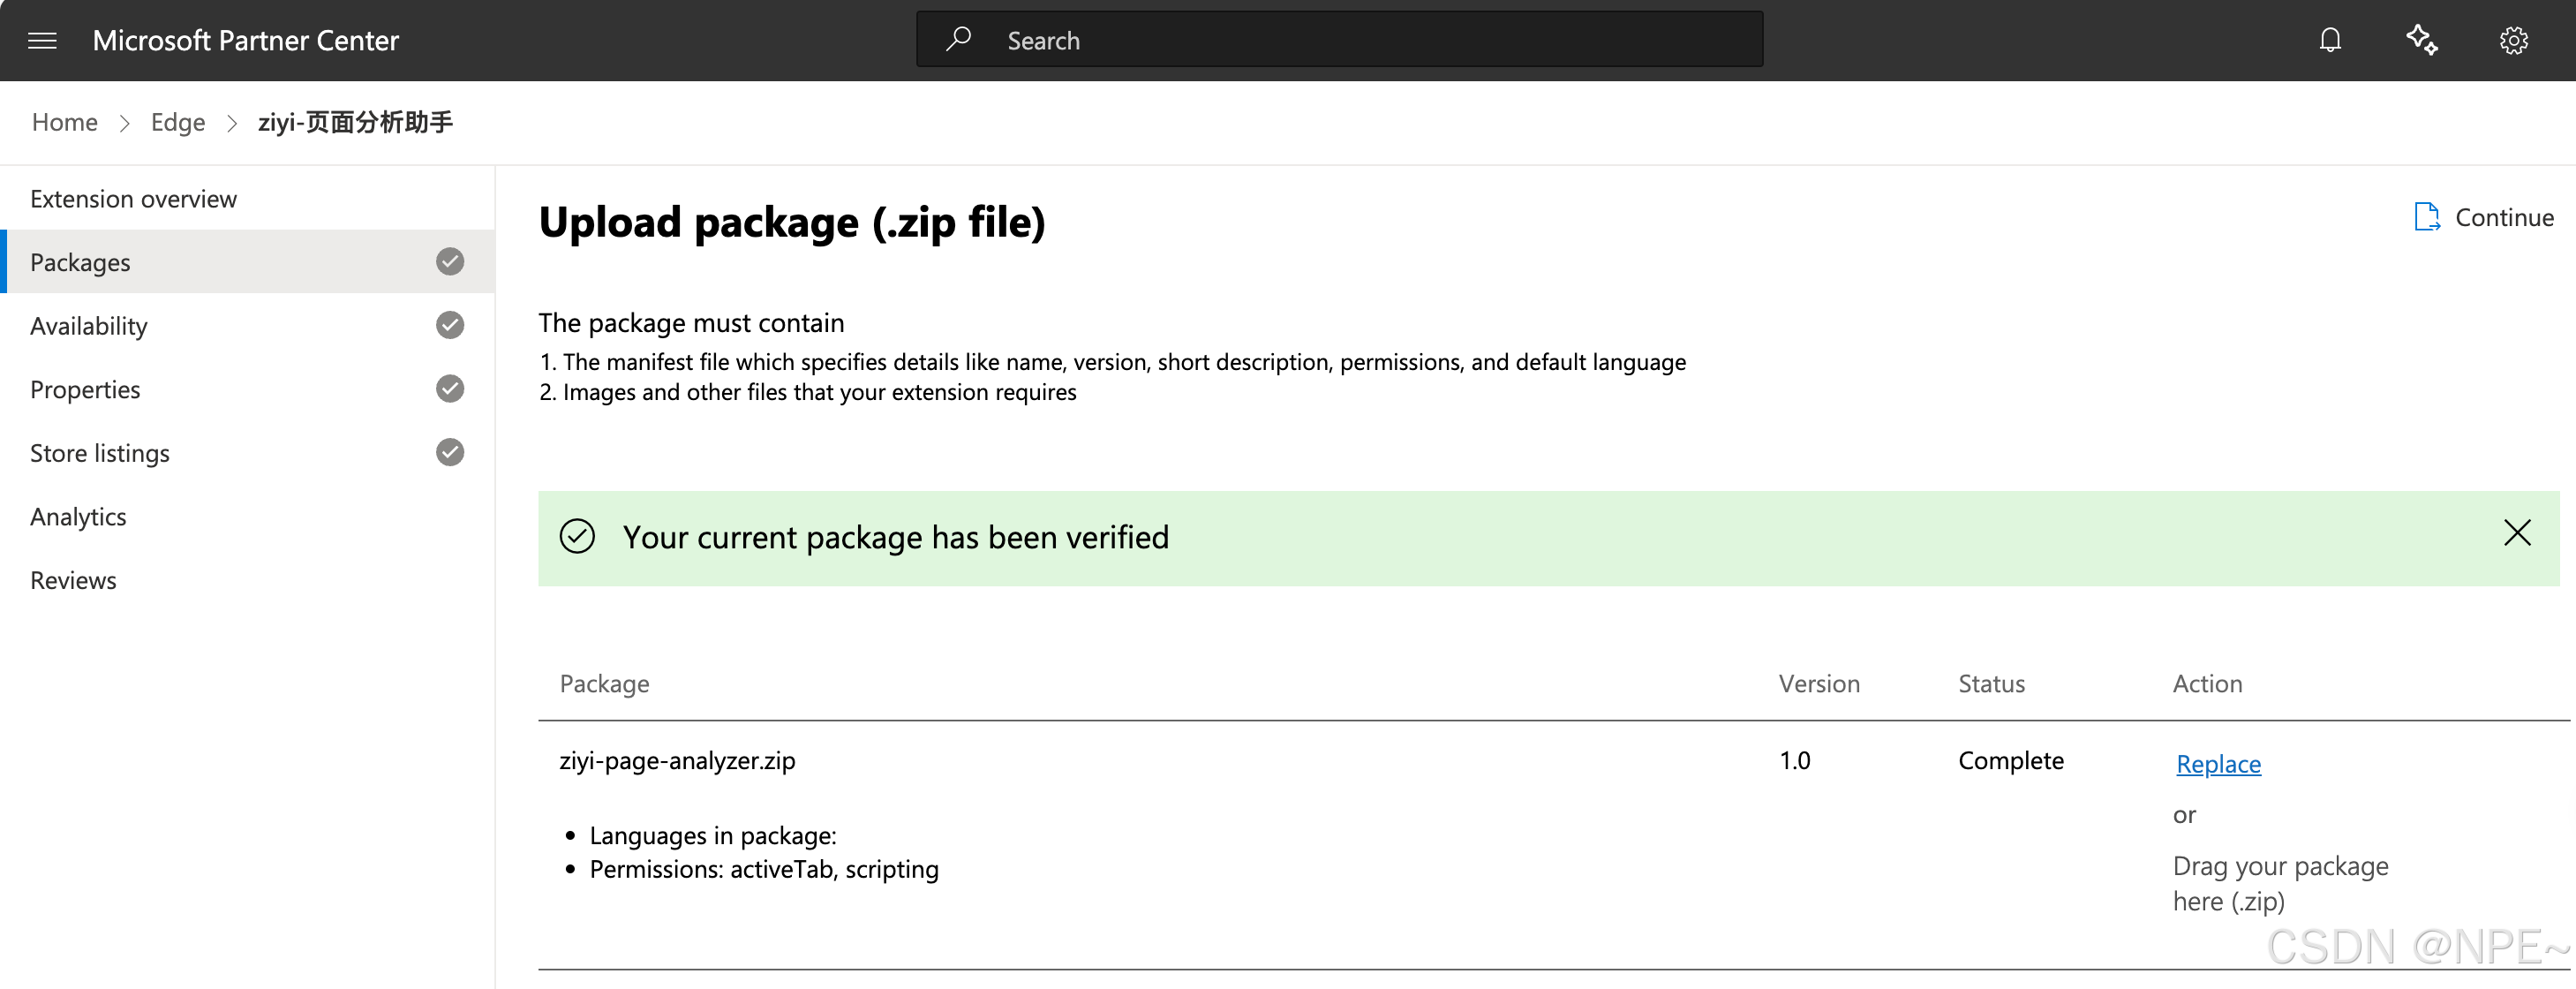Image resolution: width=2576 pixels, height=989 pixels.
Task: Click the Packages completed checkmark
Action: pos(450,262)
